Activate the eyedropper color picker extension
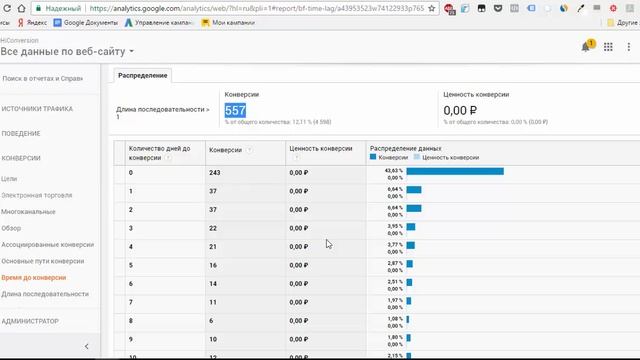 tap(580, 8)
